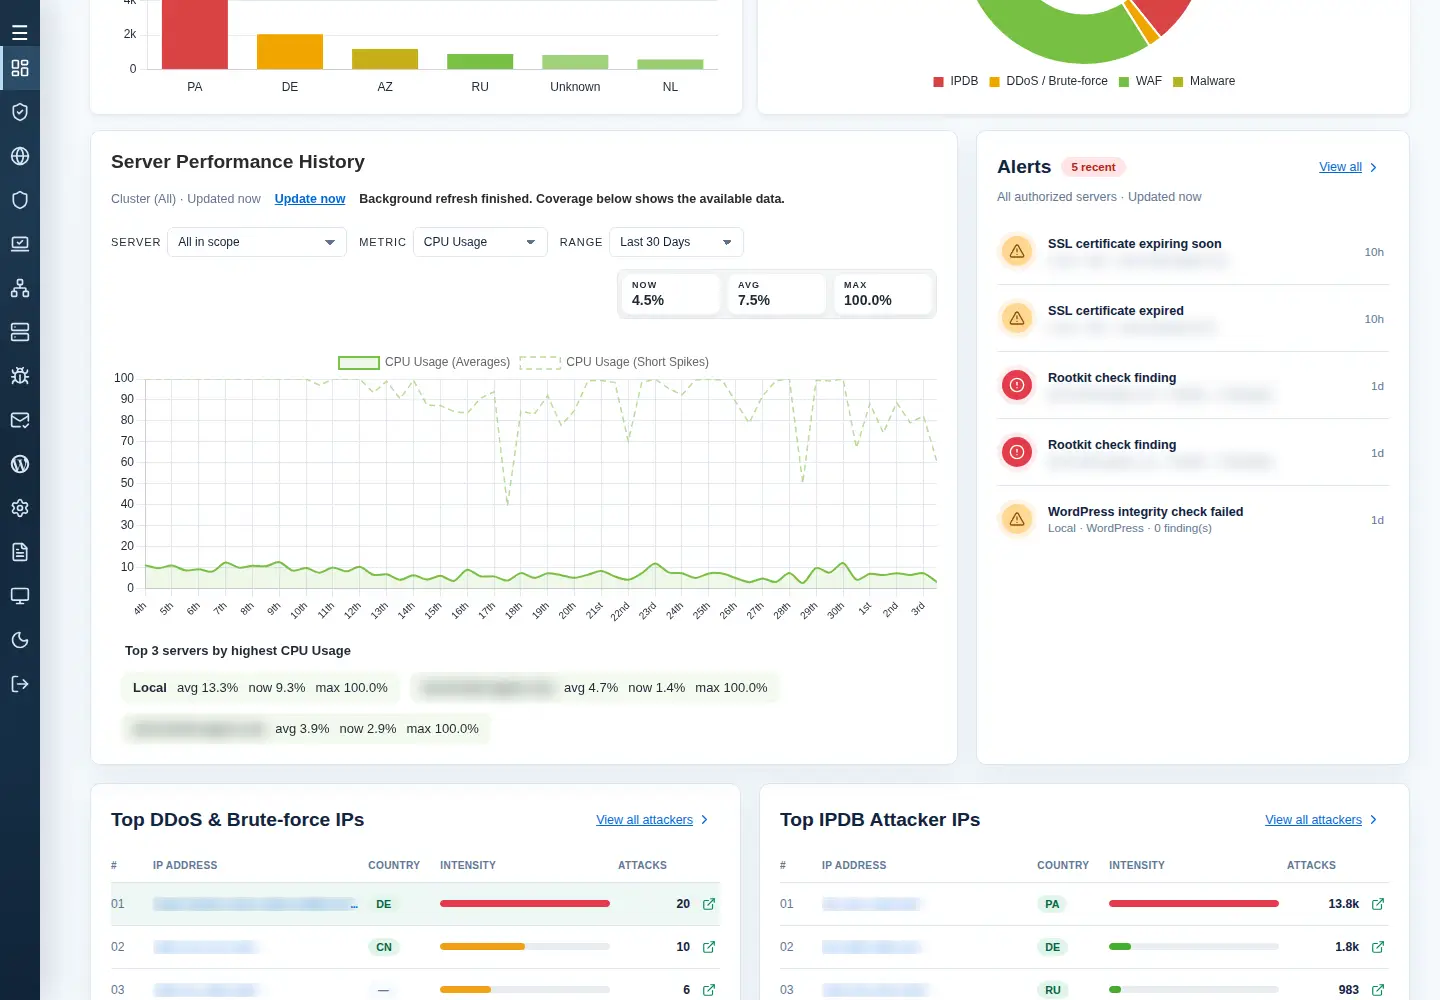Open external link for IPDB attacker PA row
This screenshot has height=1000, width=1440.
[x=1378, y=904]
